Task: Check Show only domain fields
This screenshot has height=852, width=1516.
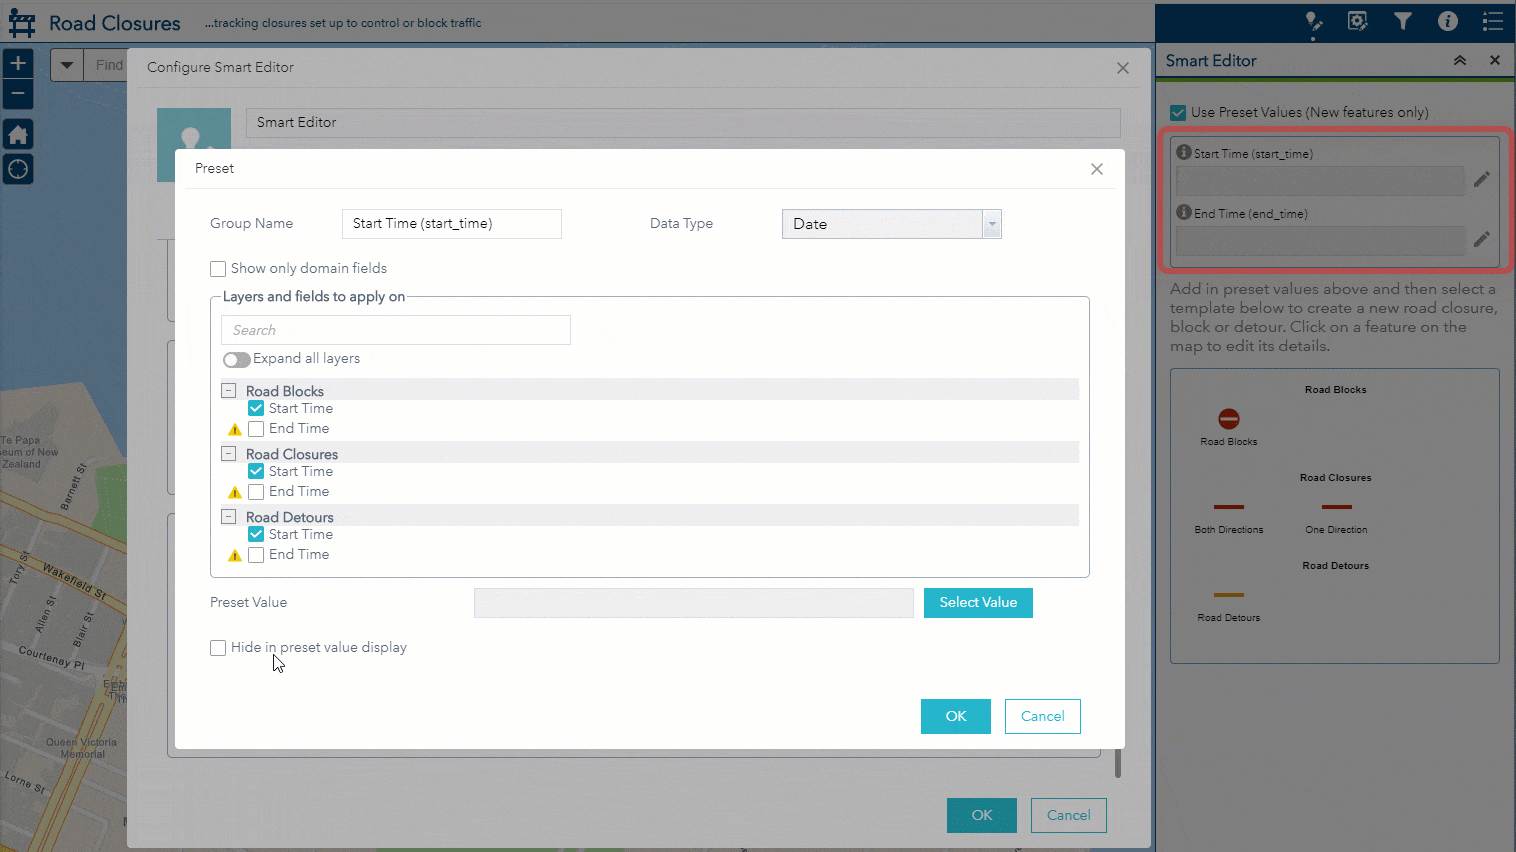Action: pyautogui.click(x=218, y=269)
